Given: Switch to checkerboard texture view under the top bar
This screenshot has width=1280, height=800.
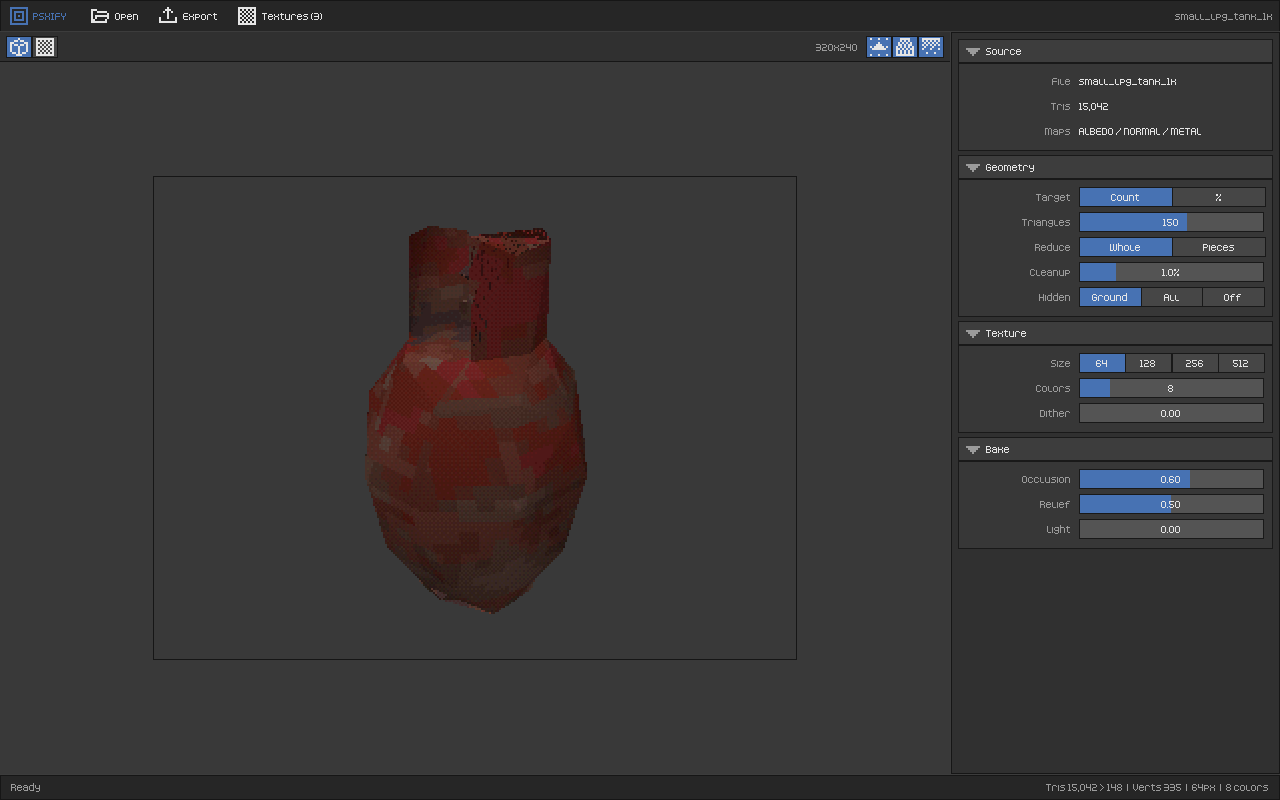Looking at the screenshot, I should [x=45, y=47].
